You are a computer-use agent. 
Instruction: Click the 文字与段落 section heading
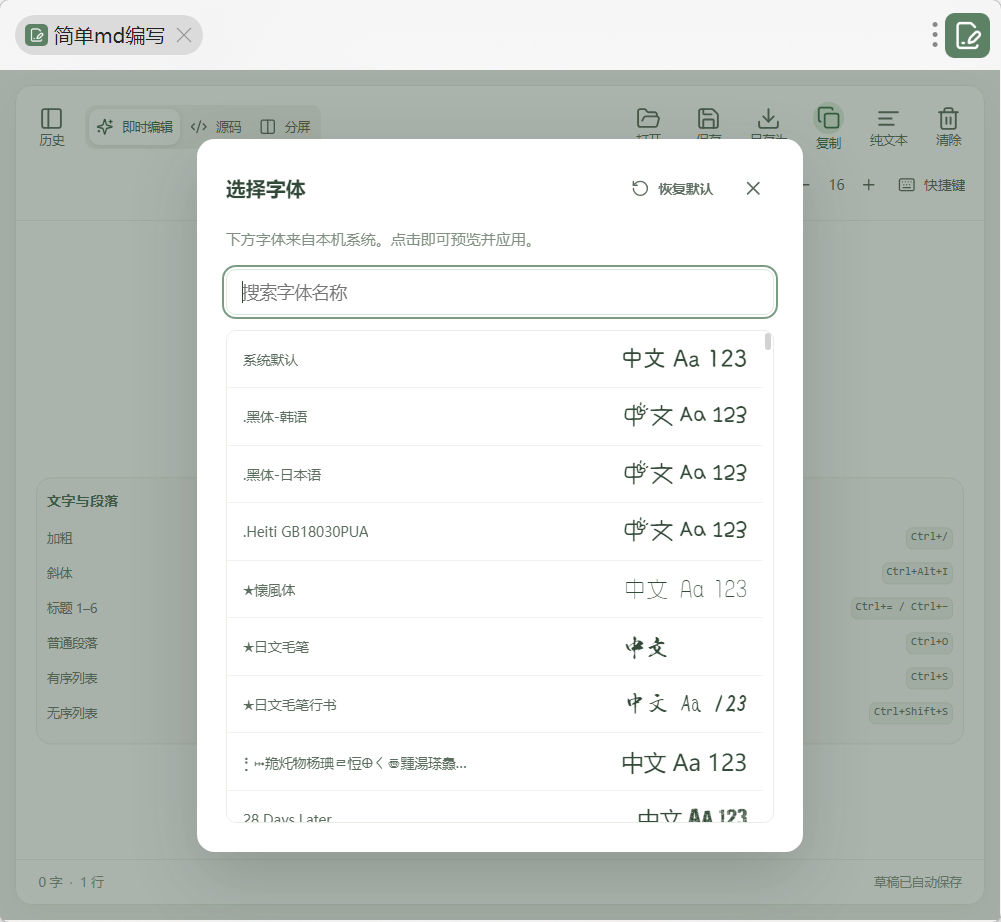82,501
